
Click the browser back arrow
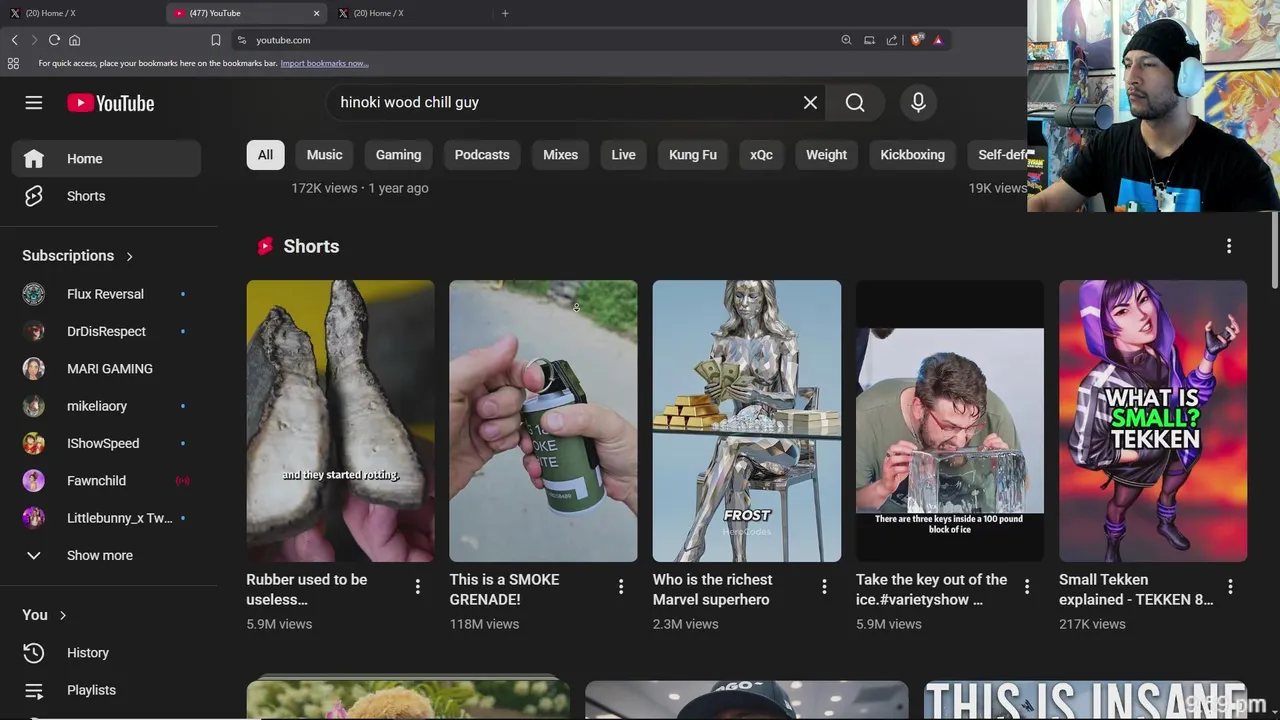pyautogui.click(x=15, y=40)
